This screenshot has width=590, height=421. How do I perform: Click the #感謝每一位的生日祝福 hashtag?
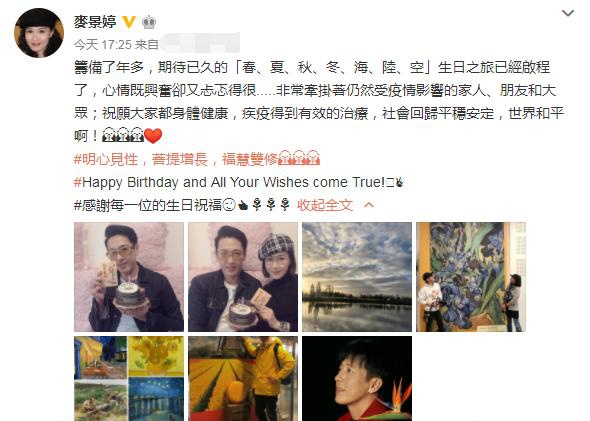pos(148,205)
